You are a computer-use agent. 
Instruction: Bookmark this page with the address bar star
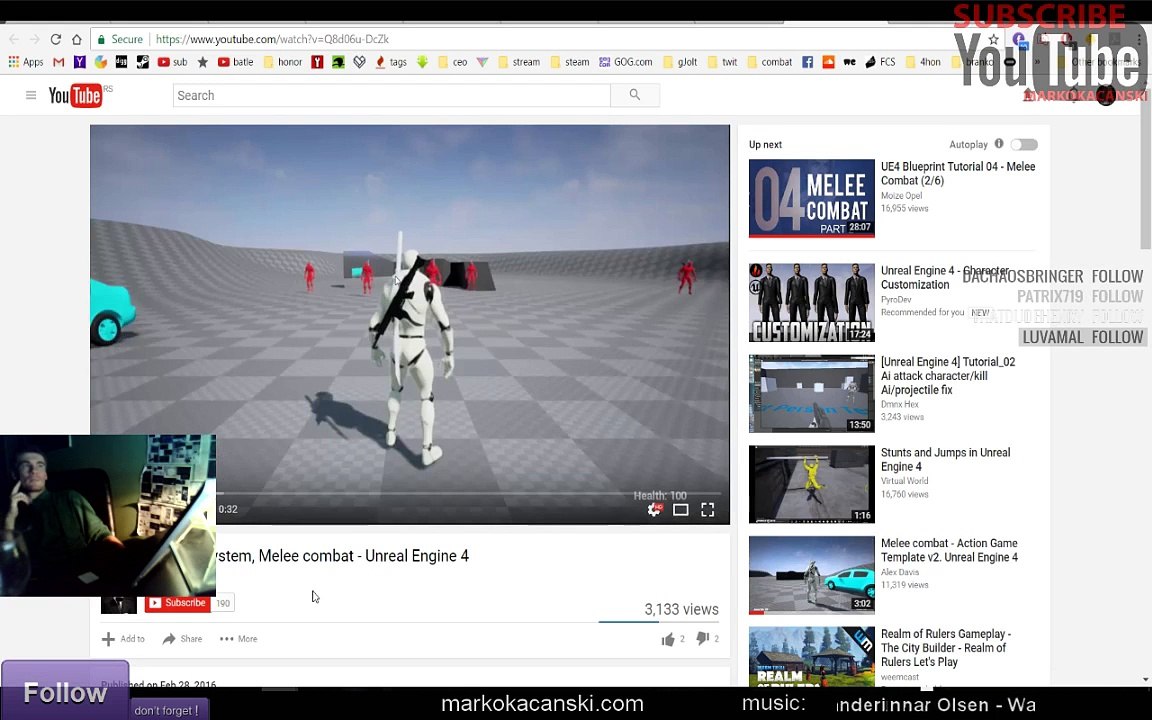(993, 39)
